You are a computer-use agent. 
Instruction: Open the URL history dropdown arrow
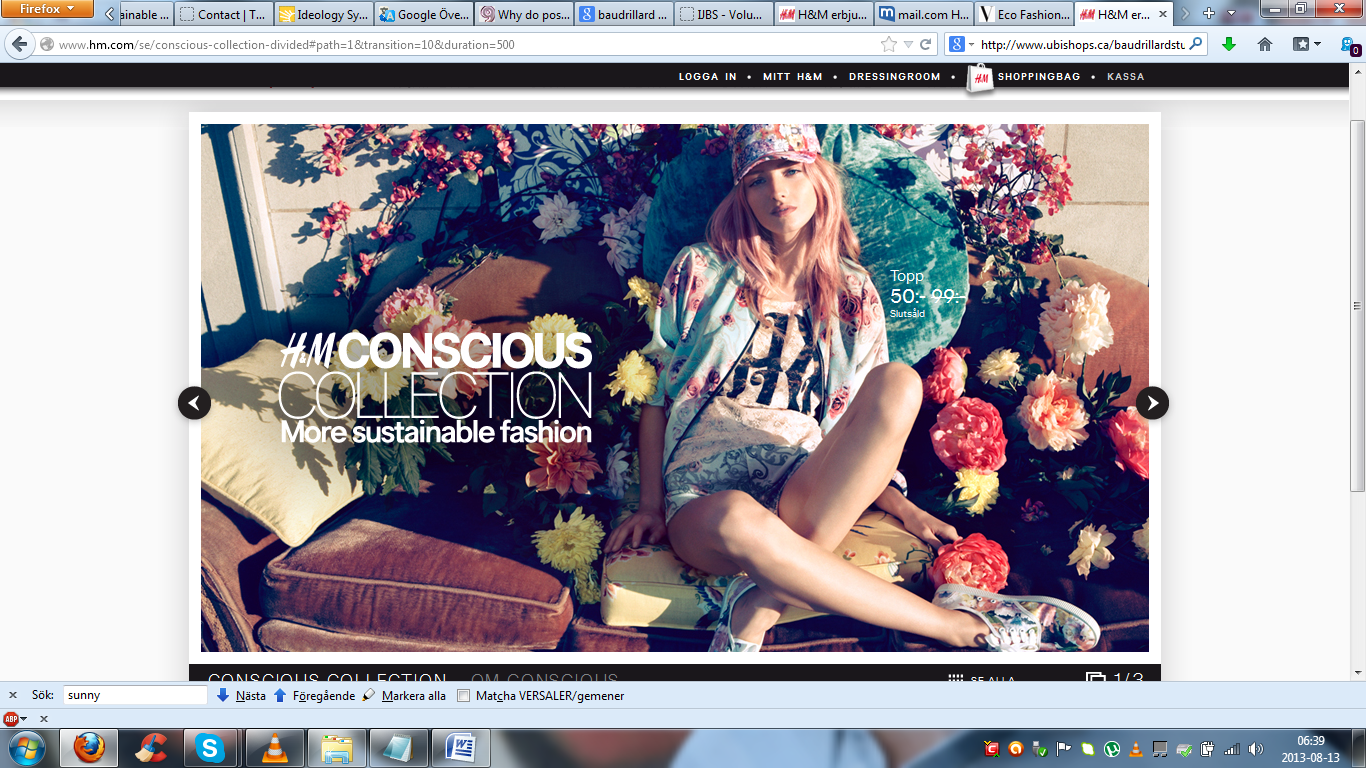[908, 44]
